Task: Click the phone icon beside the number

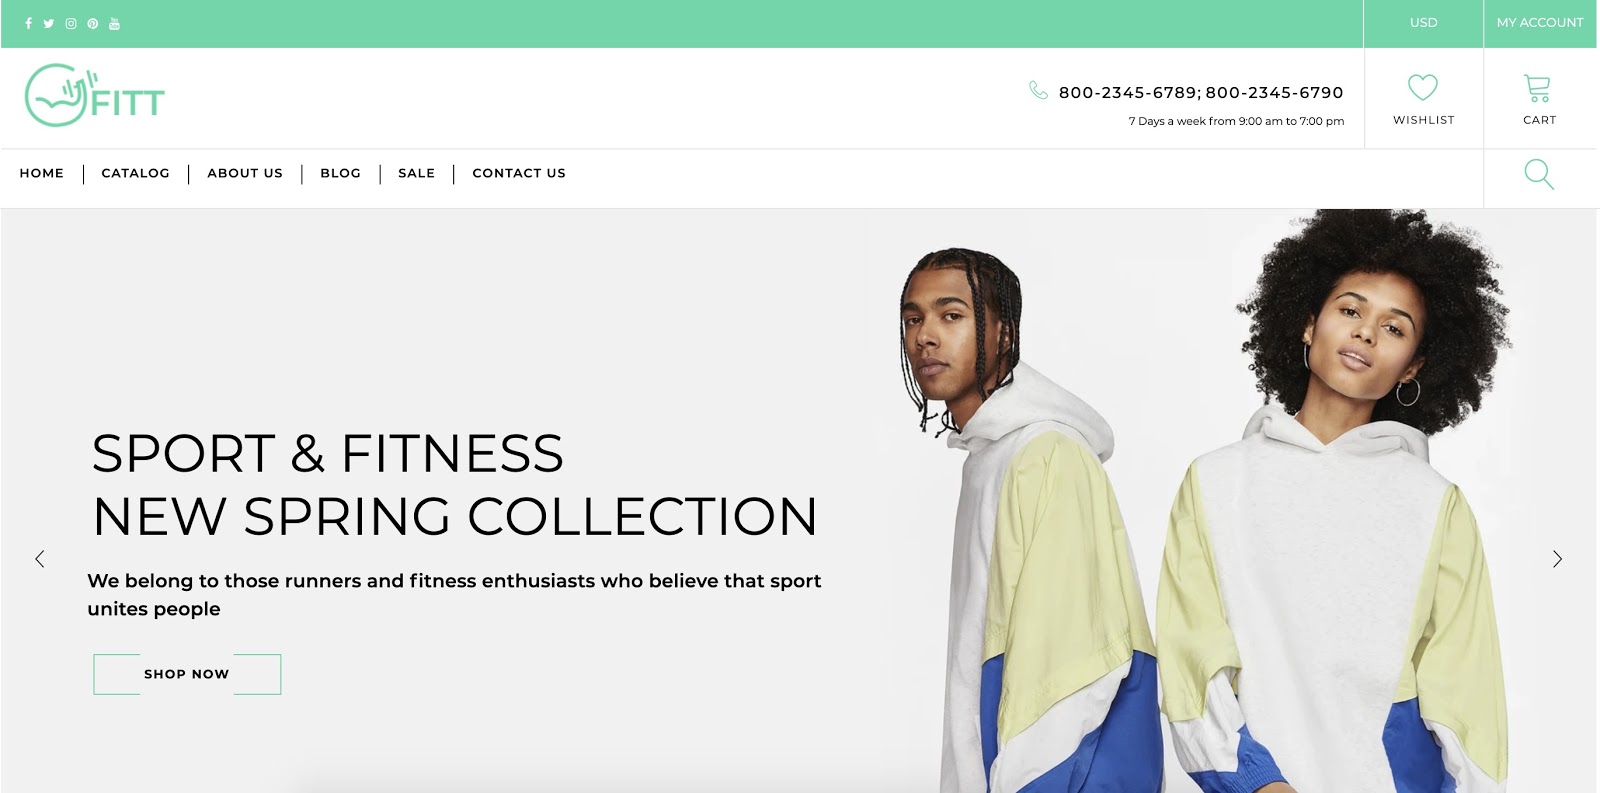Action: [1039, 90]
